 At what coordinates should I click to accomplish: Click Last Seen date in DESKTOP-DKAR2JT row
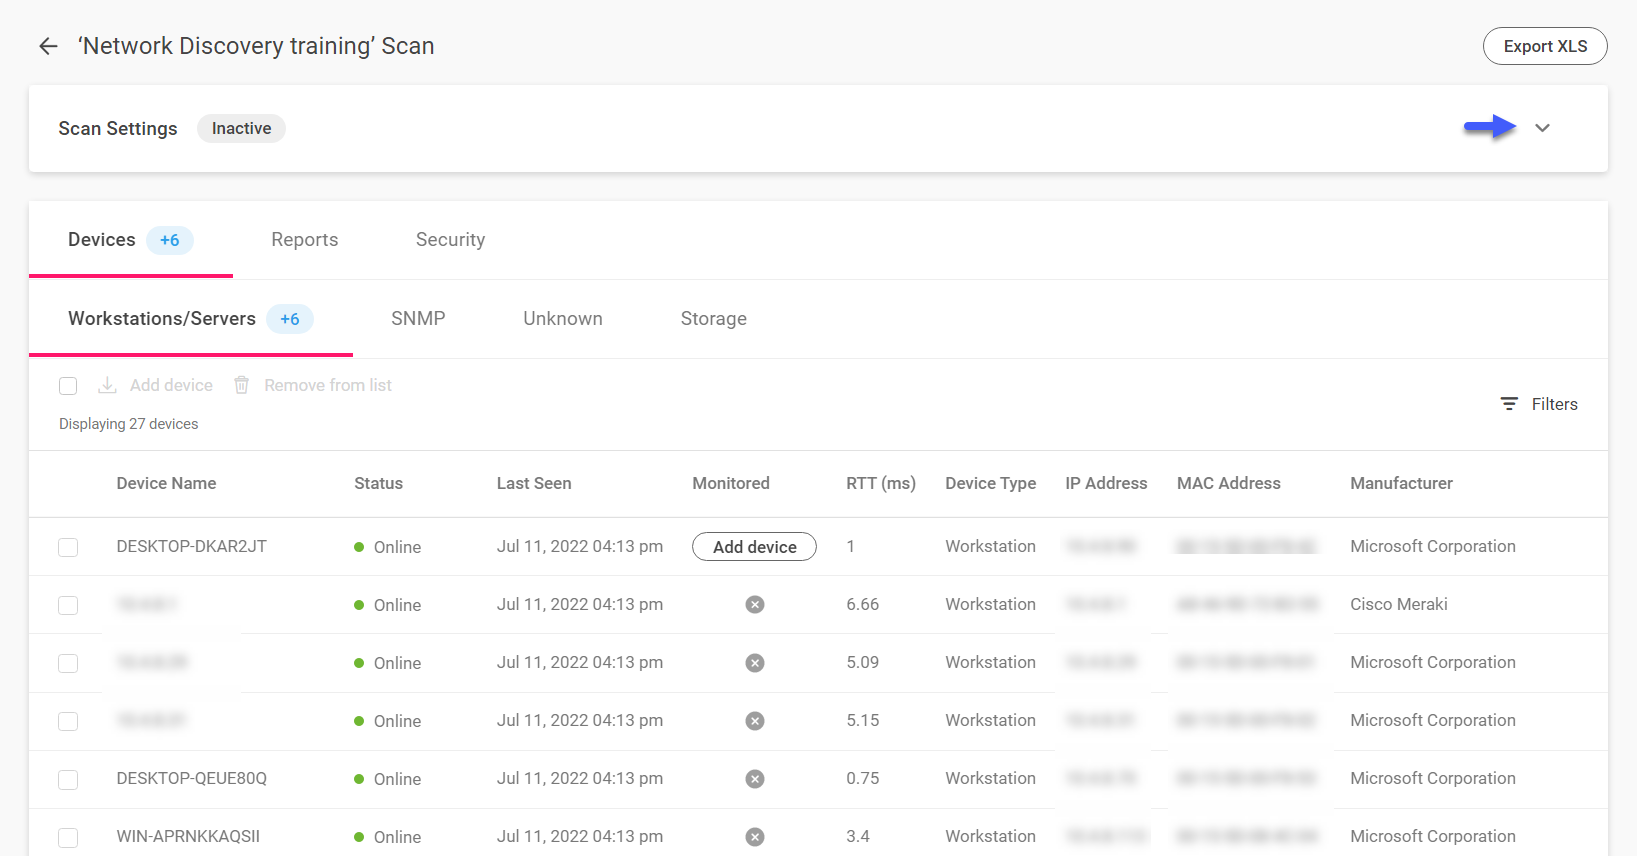click(580, 546)
